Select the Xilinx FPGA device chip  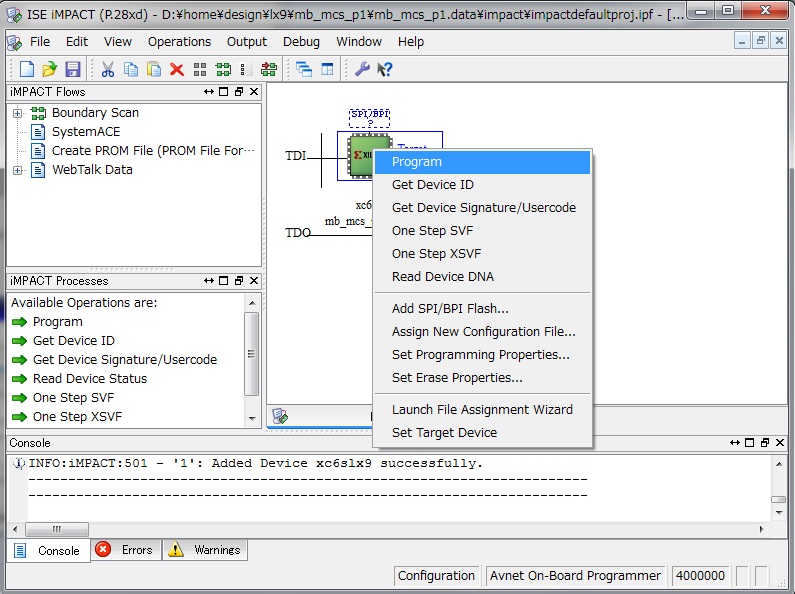pyautogui.click(x=361, y=156)
